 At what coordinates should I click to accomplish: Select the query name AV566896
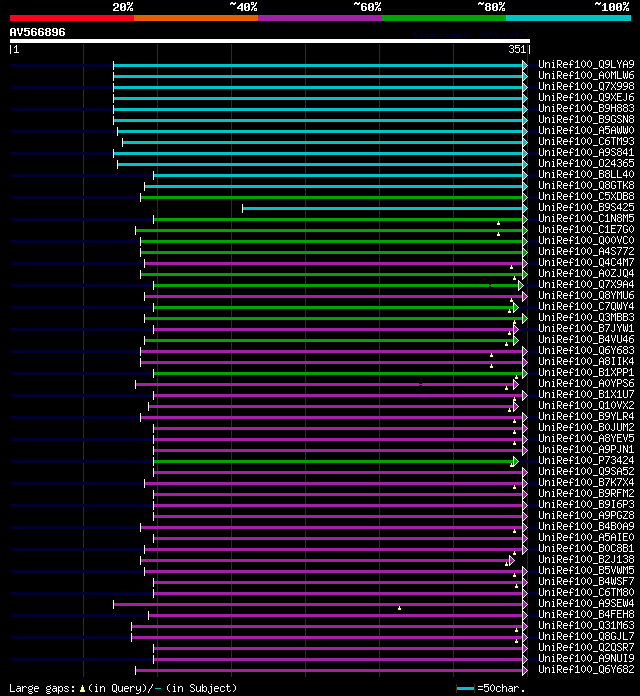coord(37,32)
